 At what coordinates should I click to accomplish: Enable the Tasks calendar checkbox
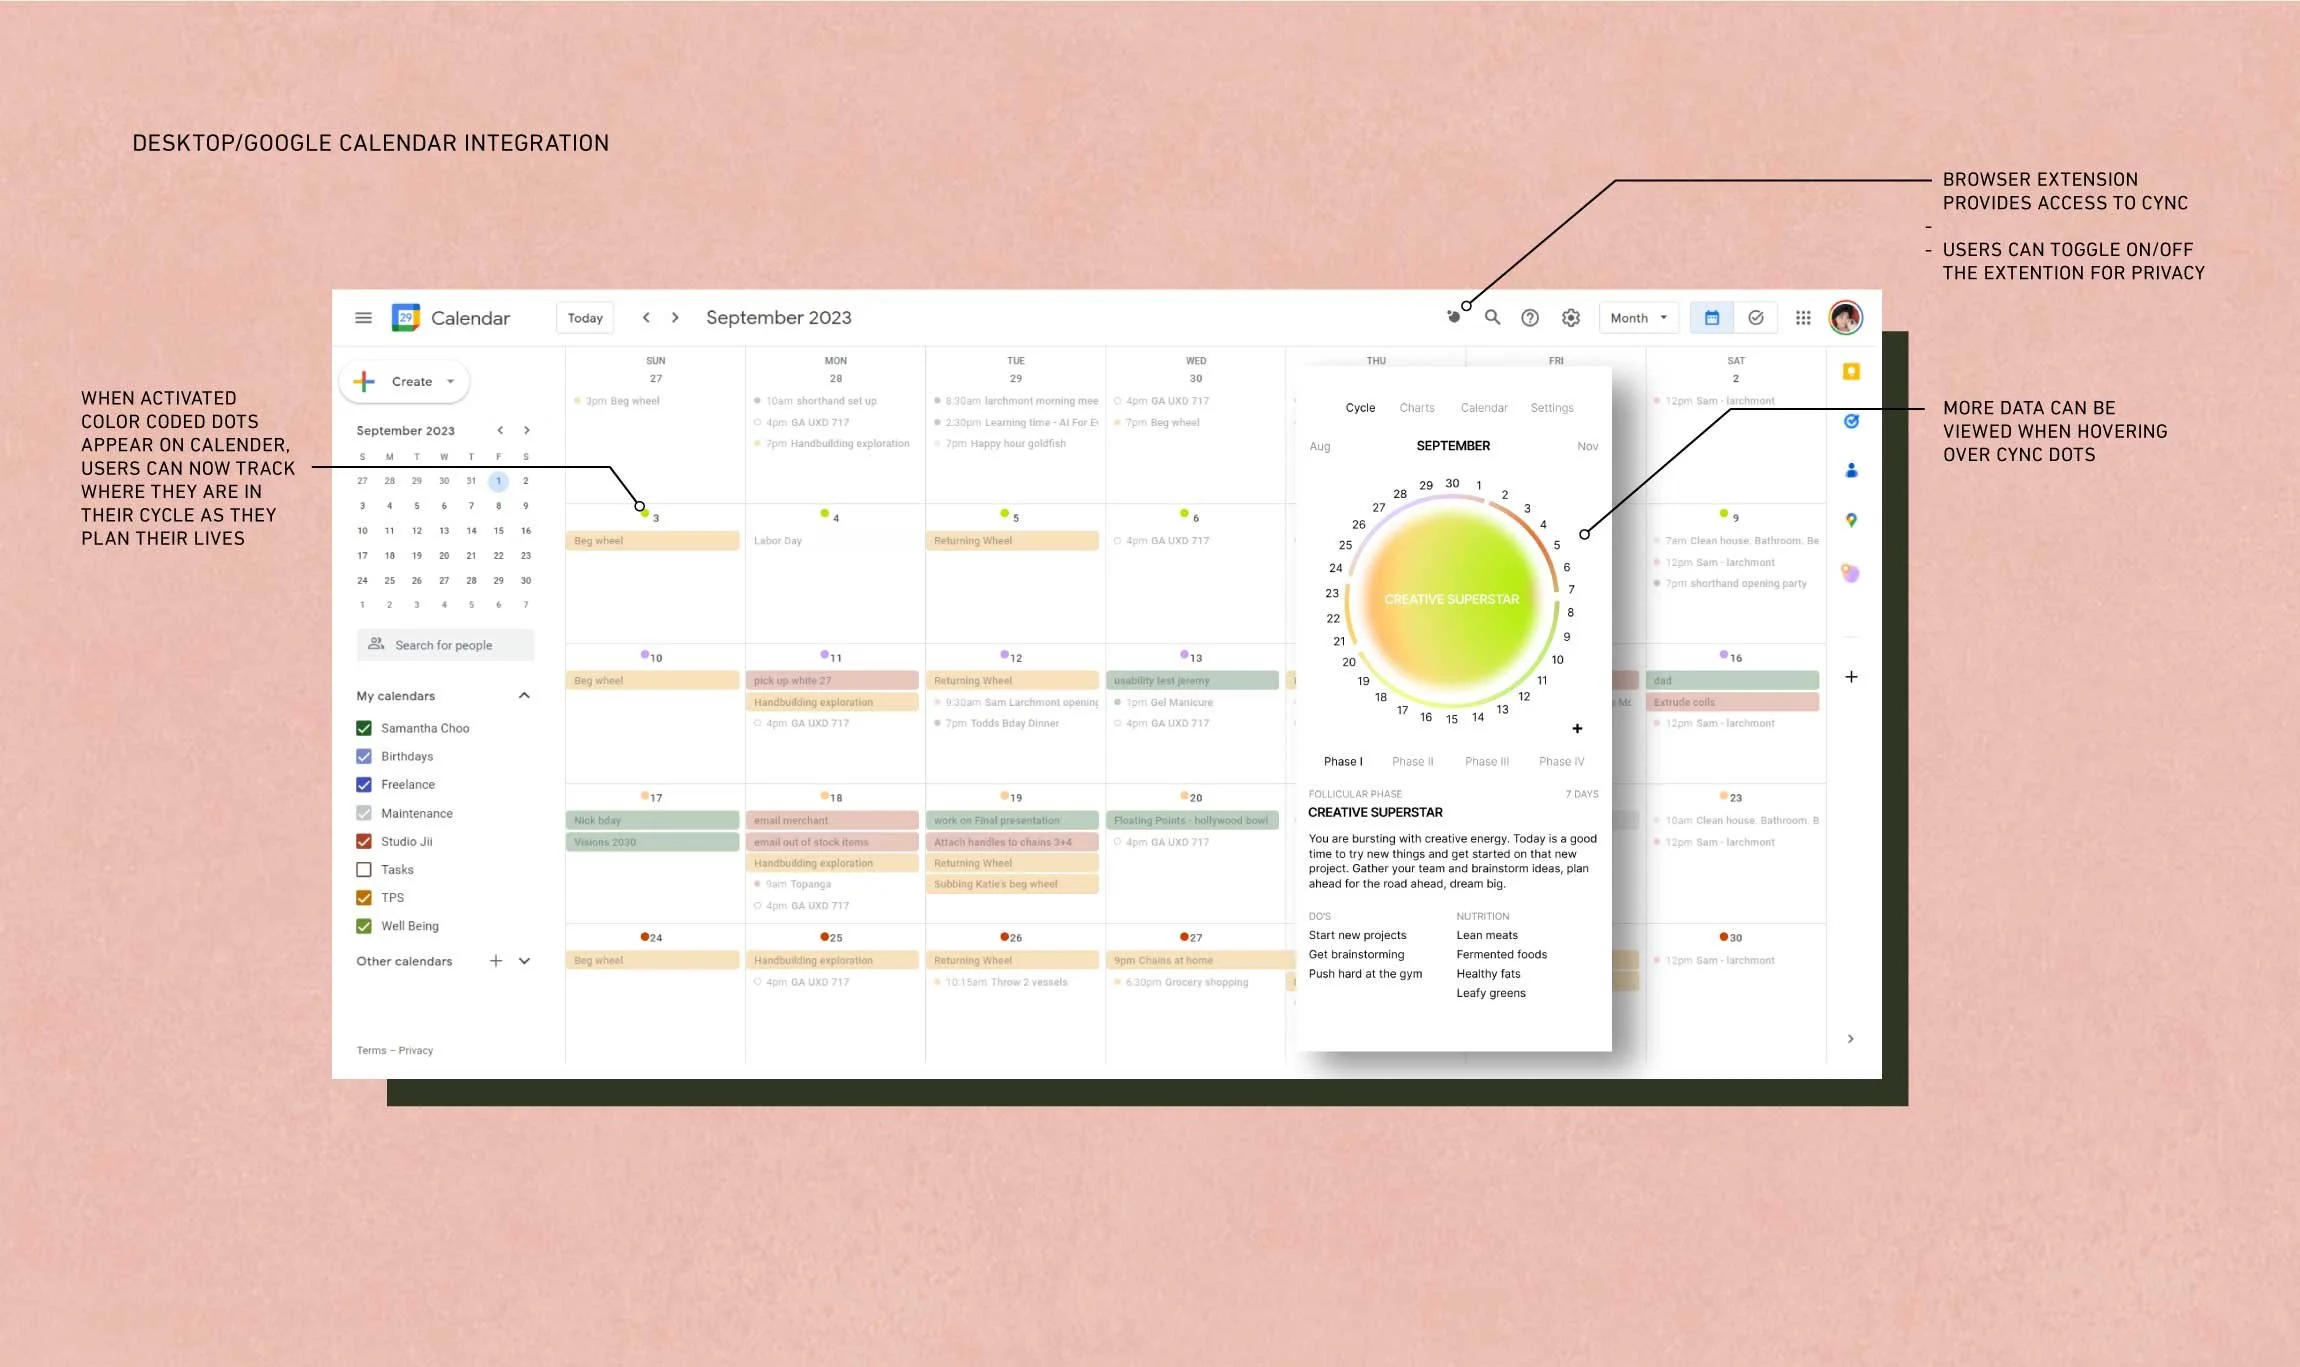click(x=364, y=870)
